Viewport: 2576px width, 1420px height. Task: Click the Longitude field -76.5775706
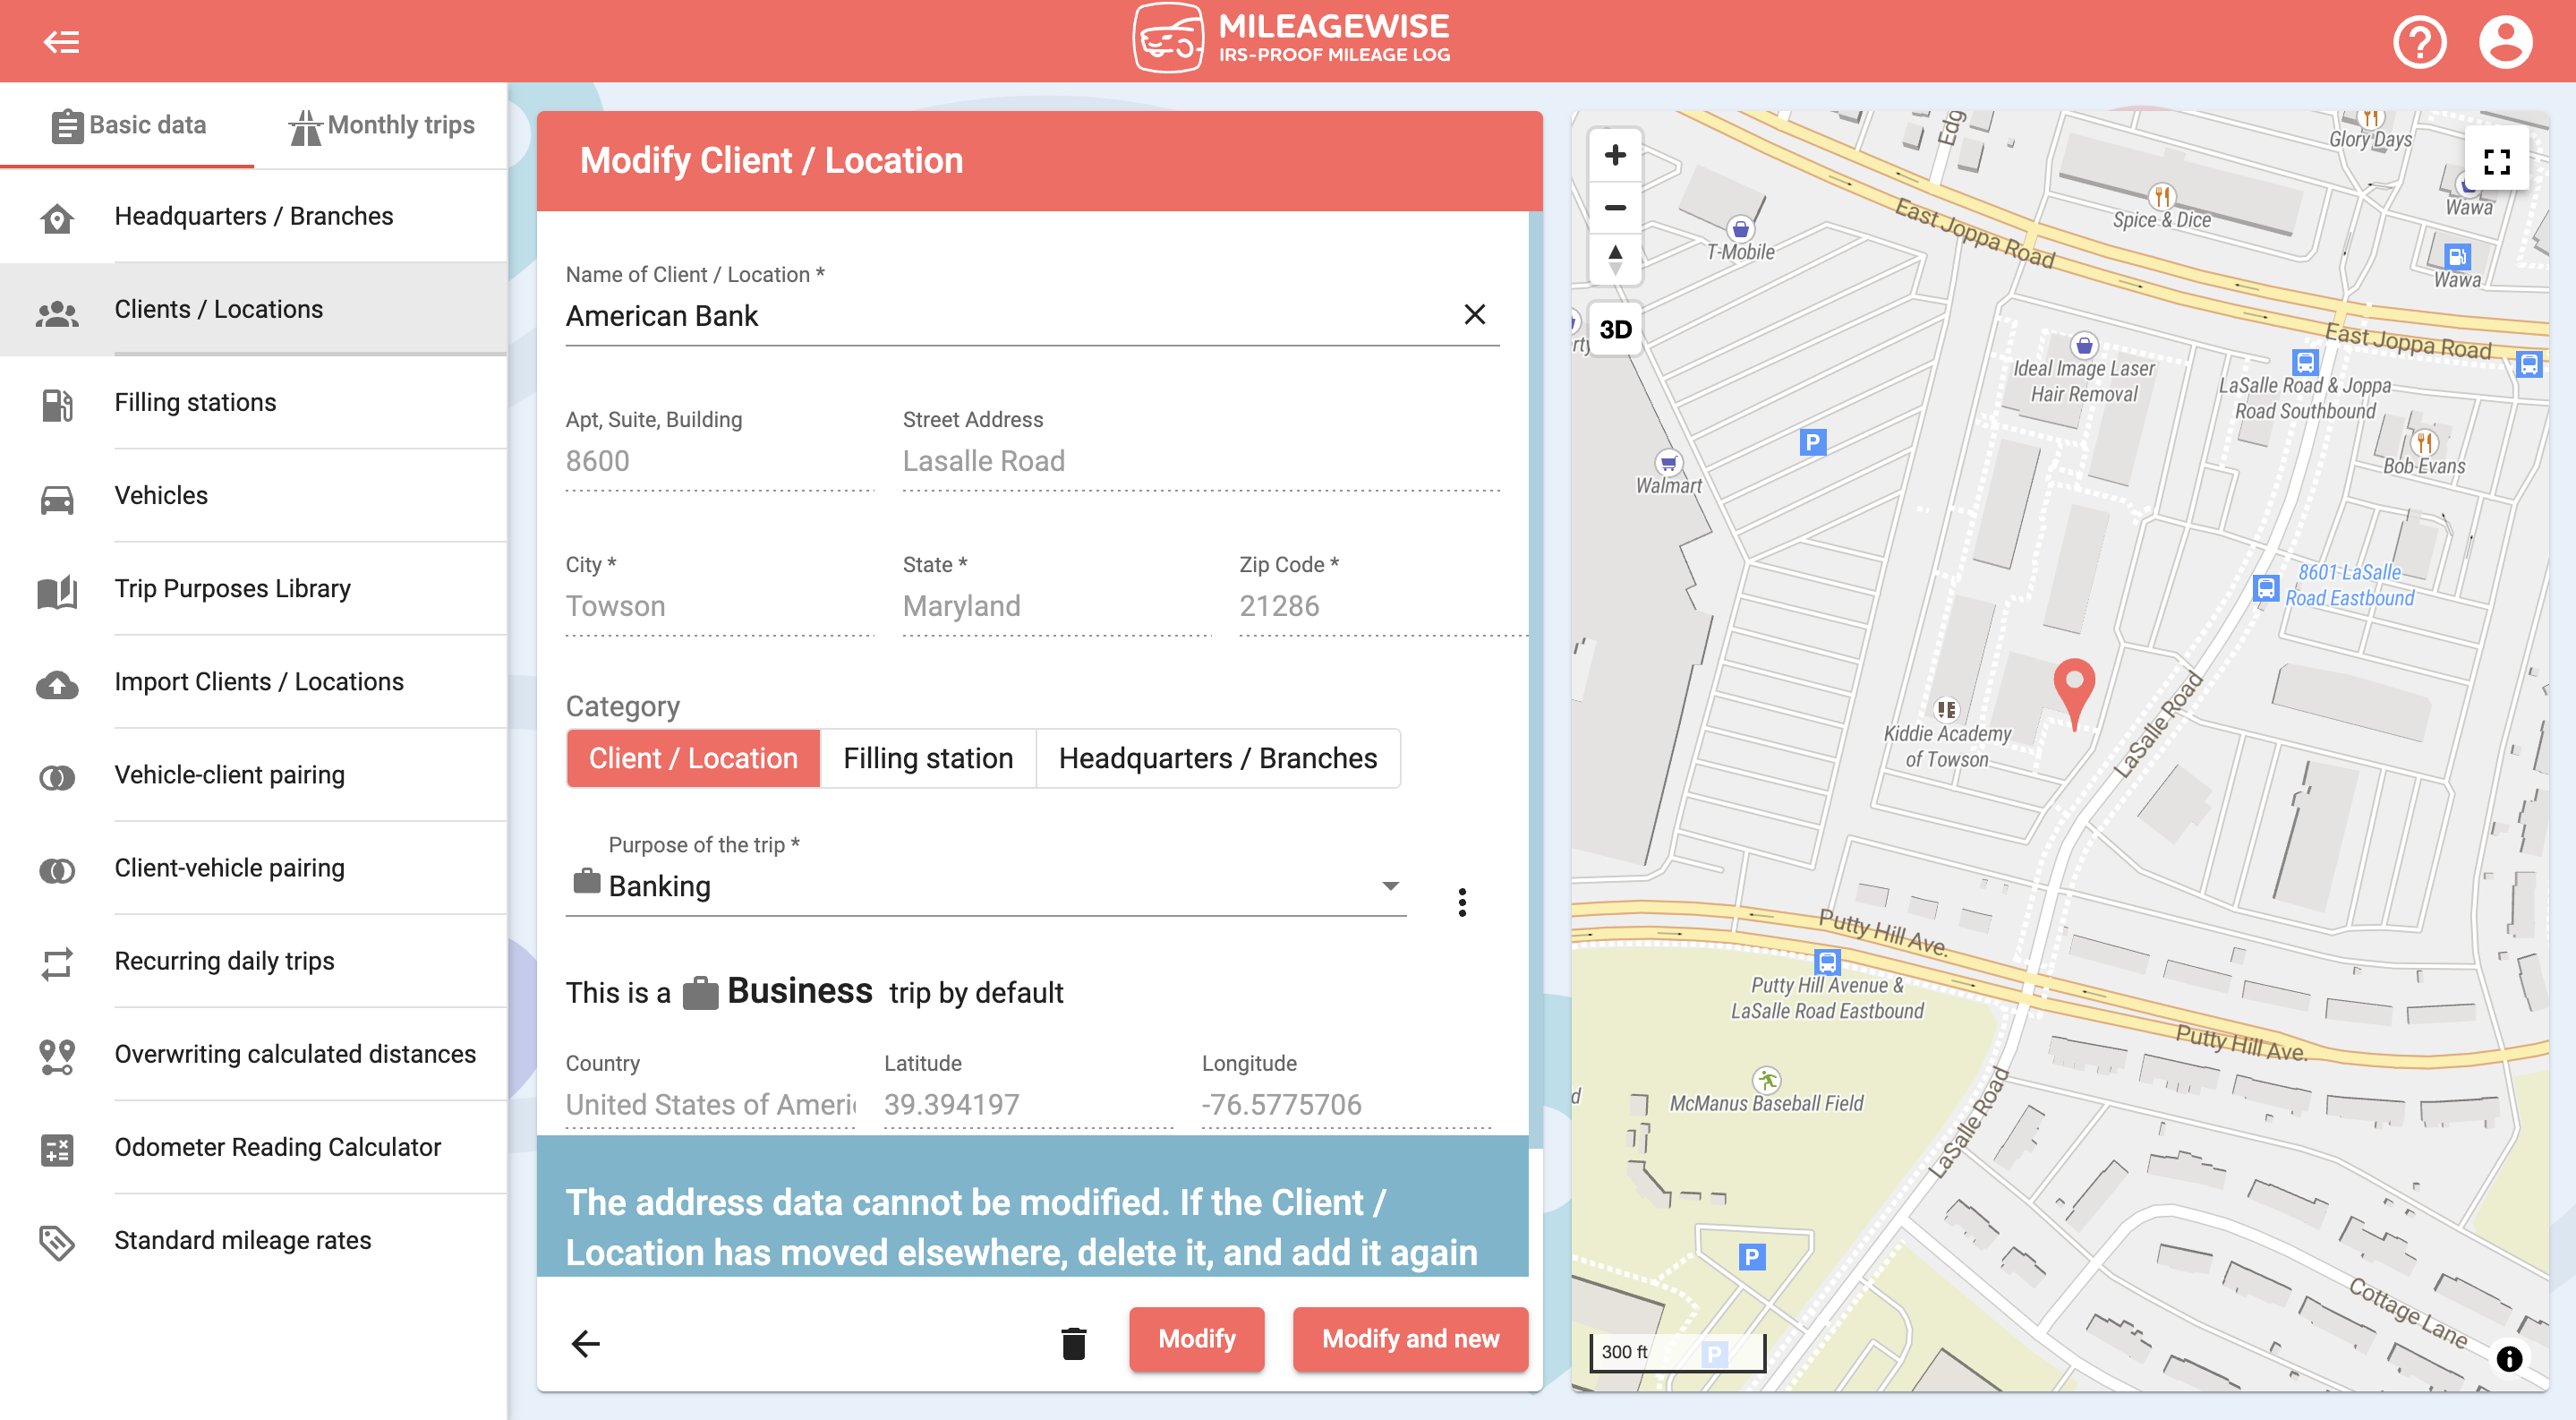(1346, 1104)
